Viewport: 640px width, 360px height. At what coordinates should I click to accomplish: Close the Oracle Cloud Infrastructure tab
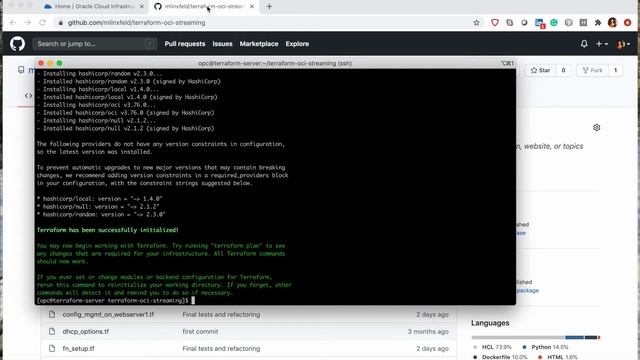142,7
